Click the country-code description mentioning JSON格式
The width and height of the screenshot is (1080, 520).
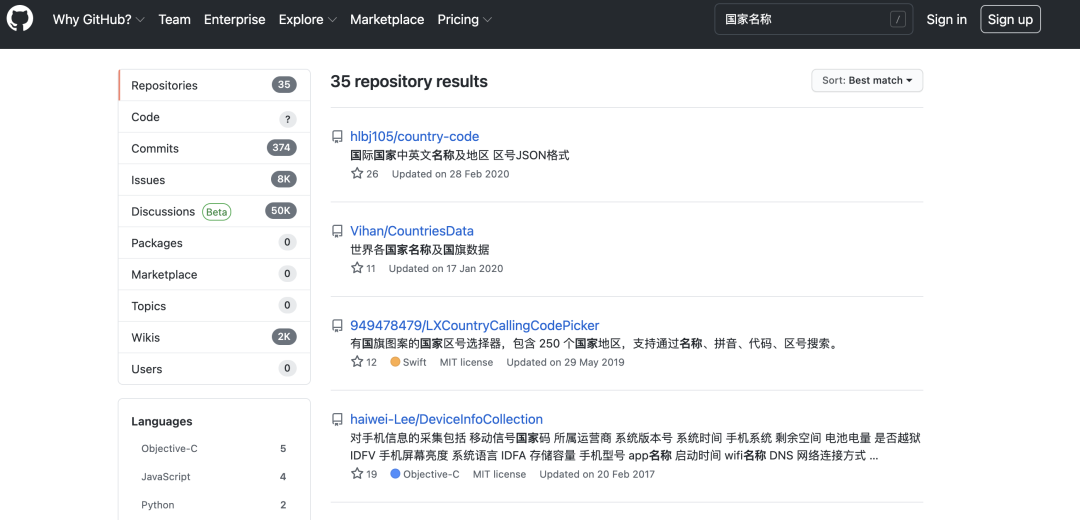point(459,155)
